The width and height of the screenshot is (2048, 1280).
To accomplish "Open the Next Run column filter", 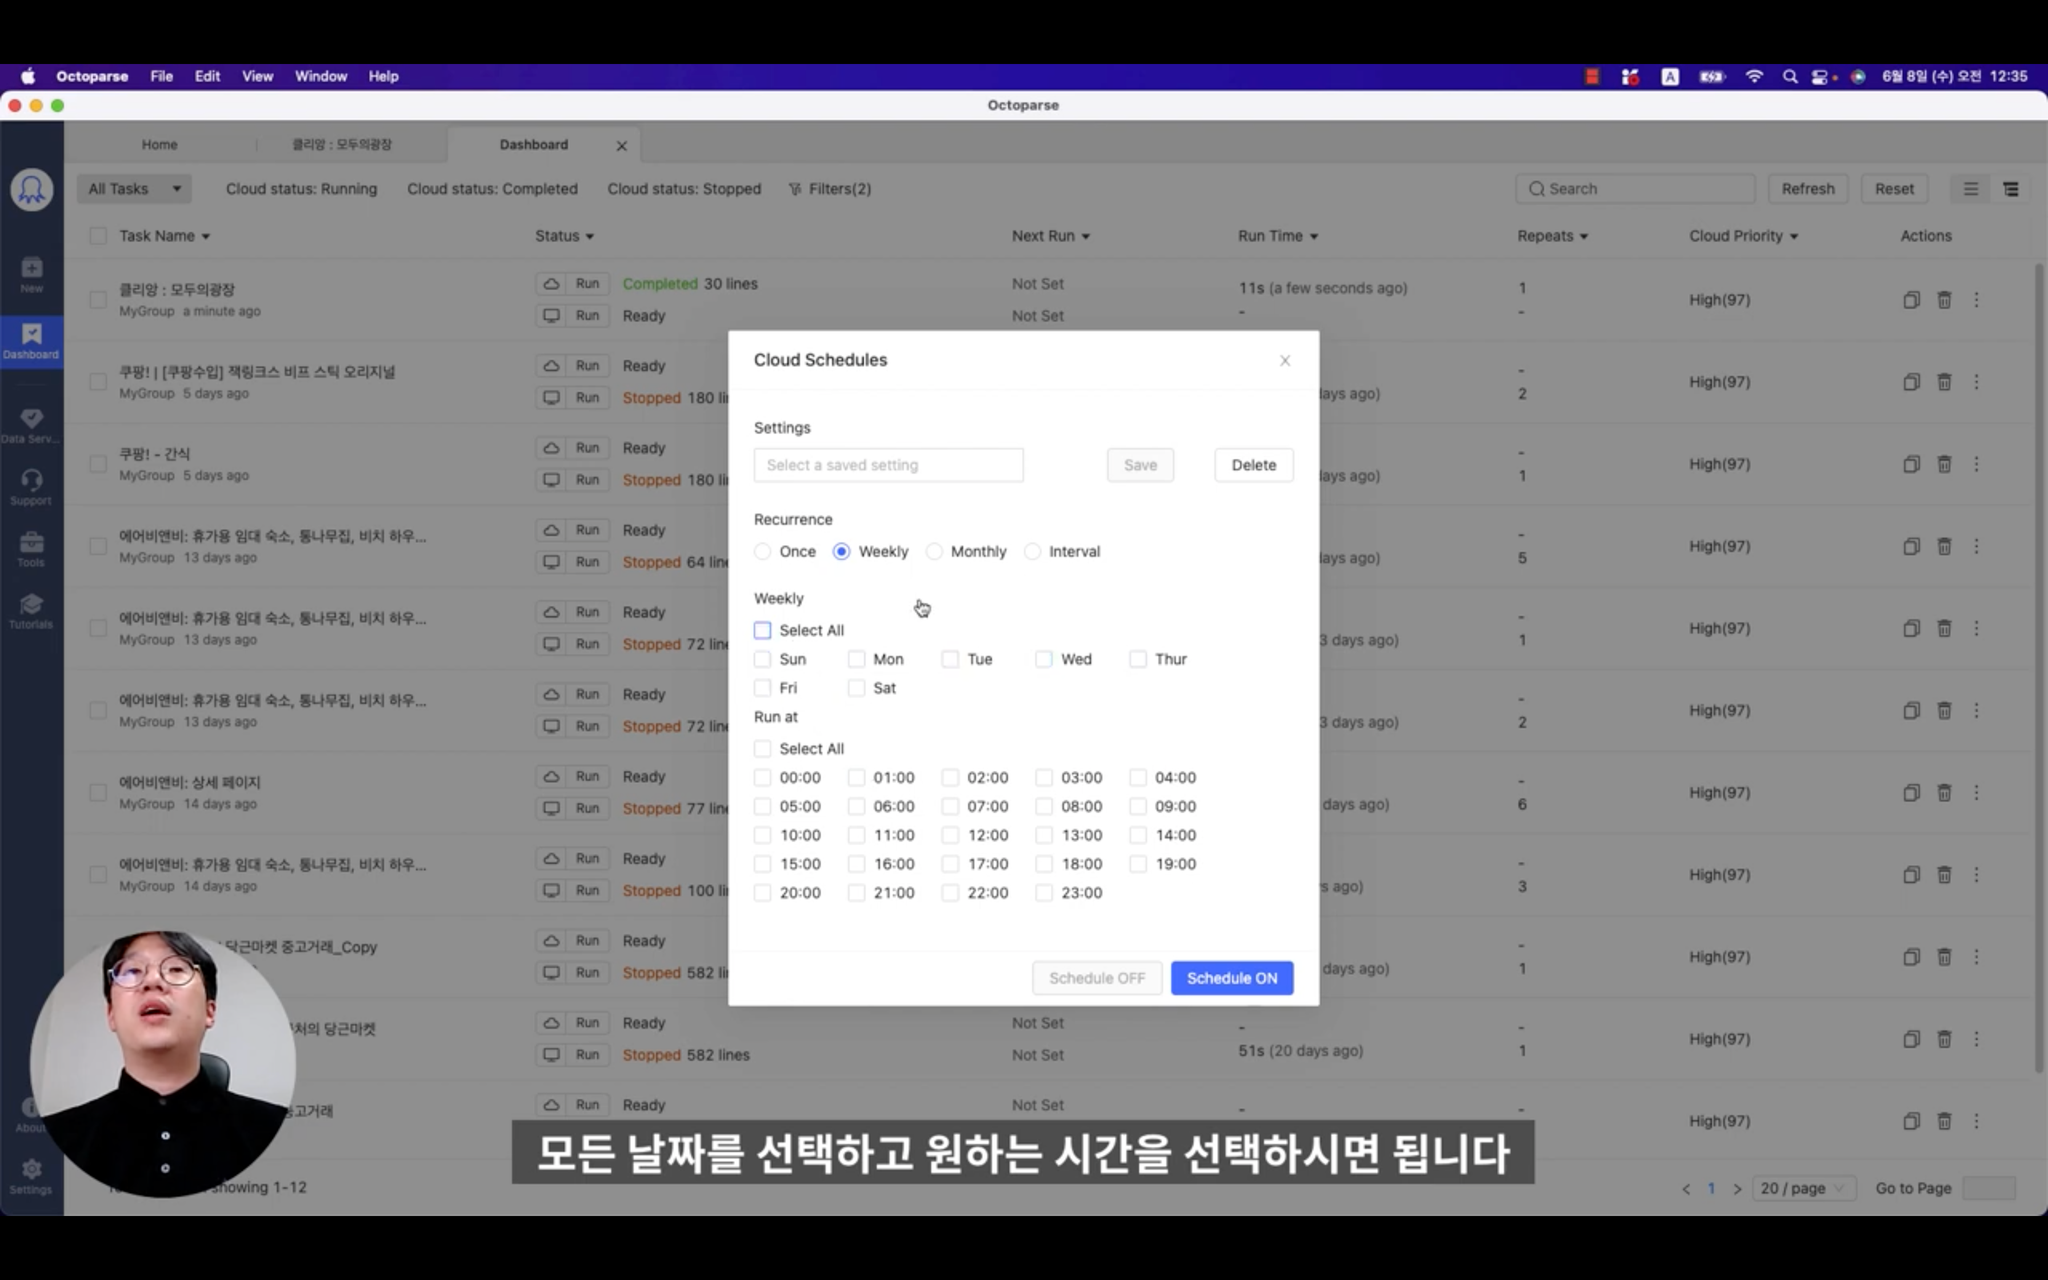I will (x=1050, y=236).
